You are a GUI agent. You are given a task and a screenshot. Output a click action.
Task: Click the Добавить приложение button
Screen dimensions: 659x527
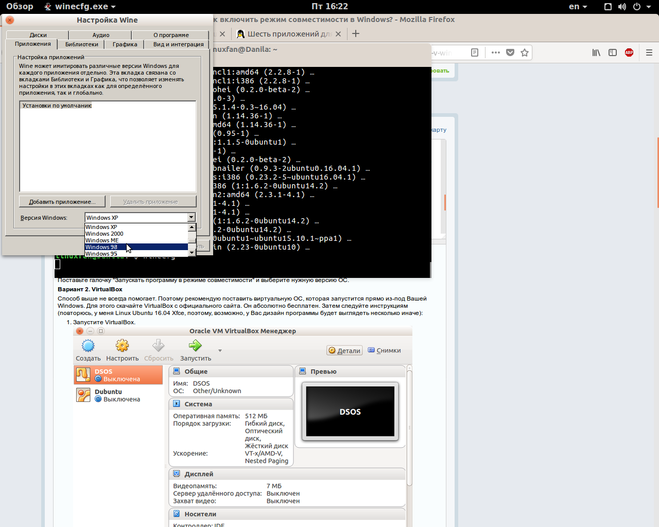coord(62,202)
